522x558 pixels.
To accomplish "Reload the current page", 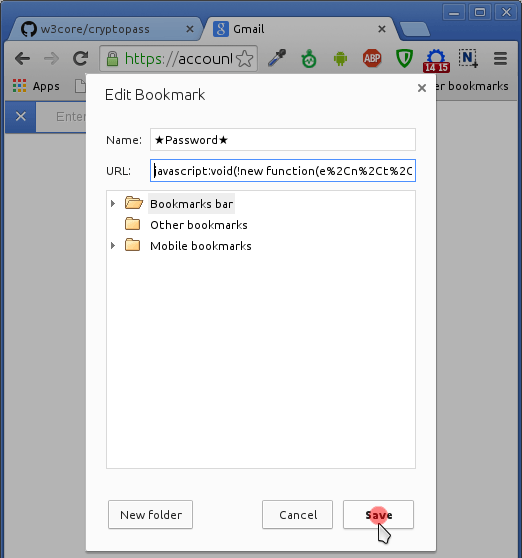I will pos(80,58).
